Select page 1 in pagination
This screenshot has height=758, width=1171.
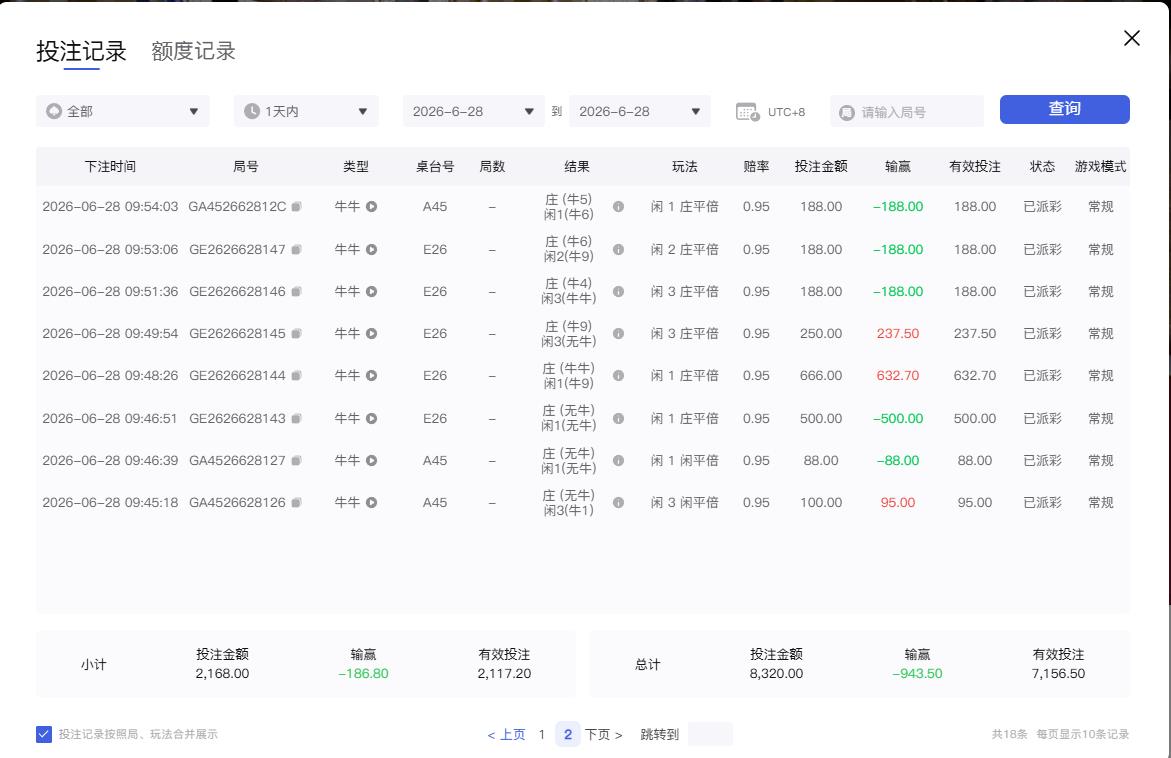click(x=541, y=735)
